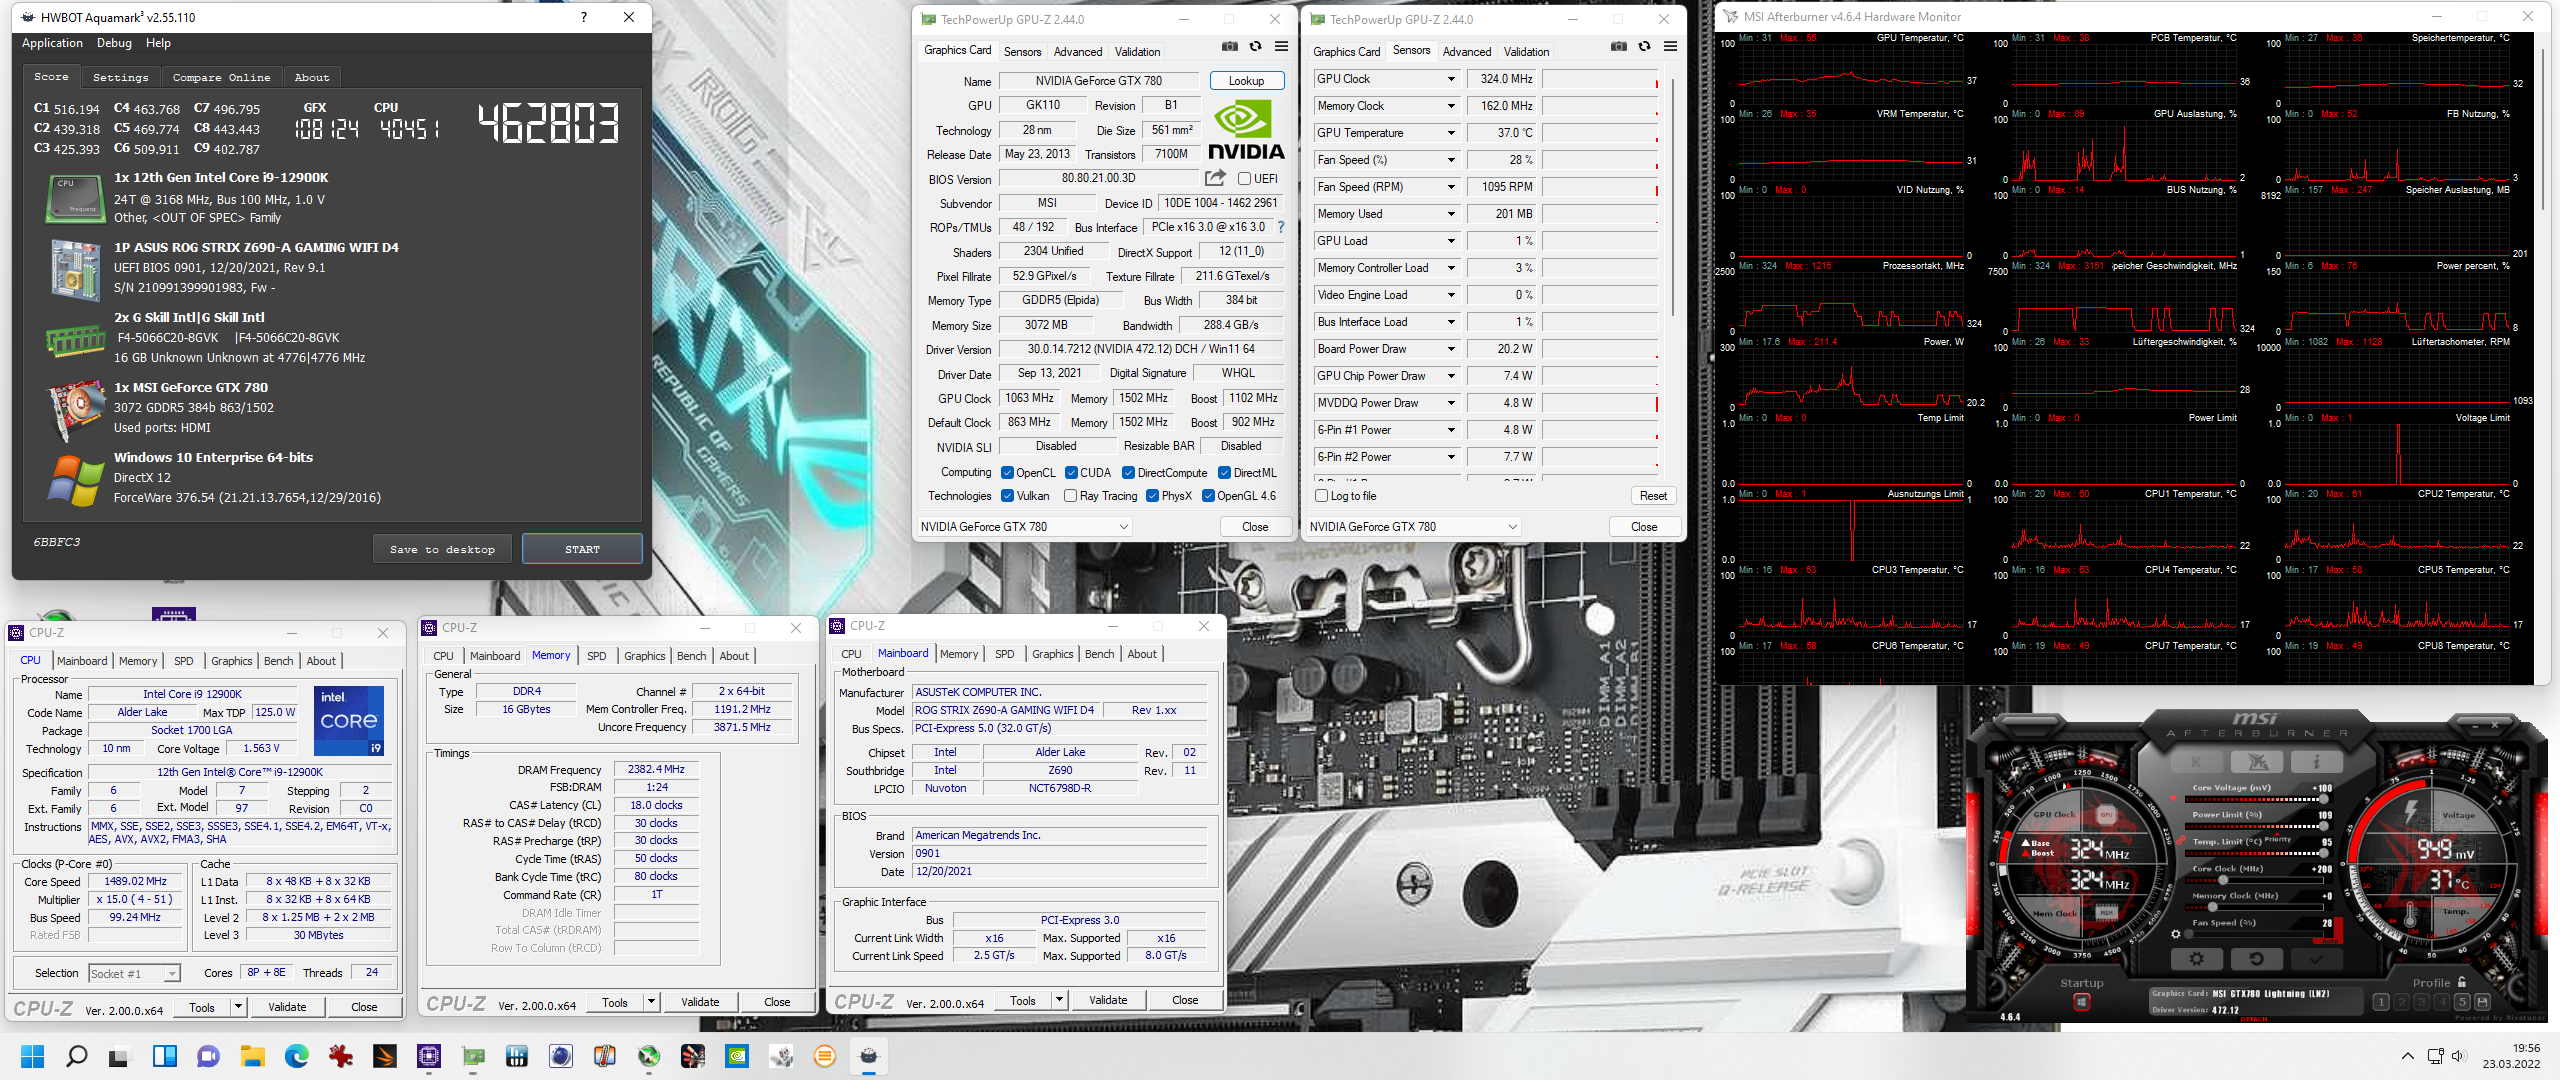Viewport: 2560px width, 1080px height.
Task: Expand the GPU Temperature sensor dropdown
Action: tap(1451, 133)
